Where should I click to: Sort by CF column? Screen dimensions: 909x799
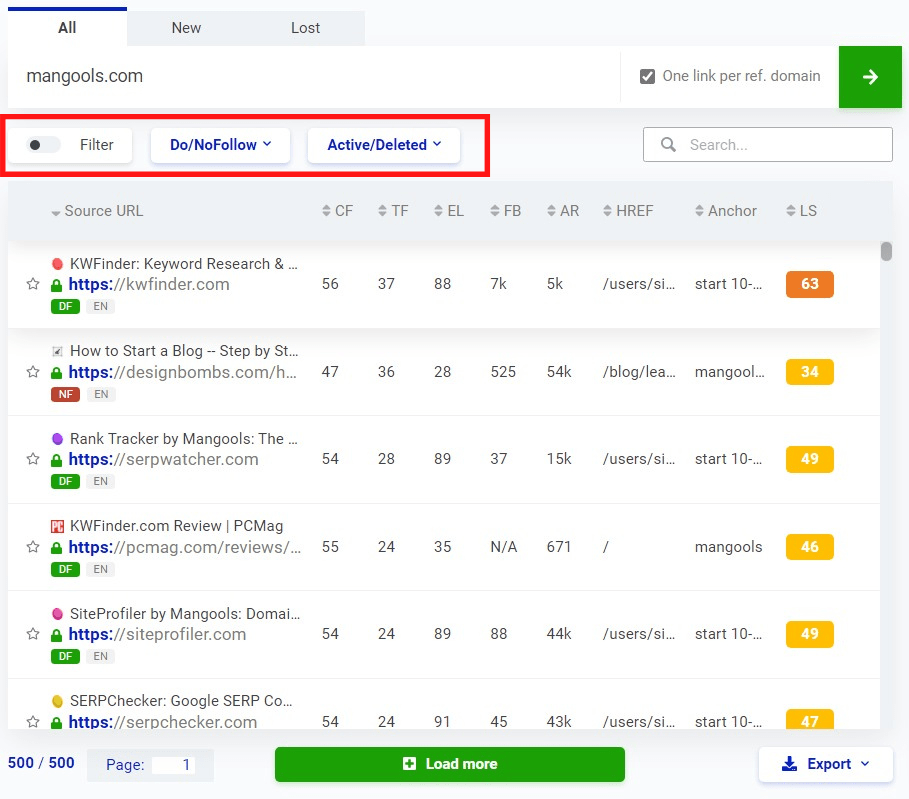[337, 211]
